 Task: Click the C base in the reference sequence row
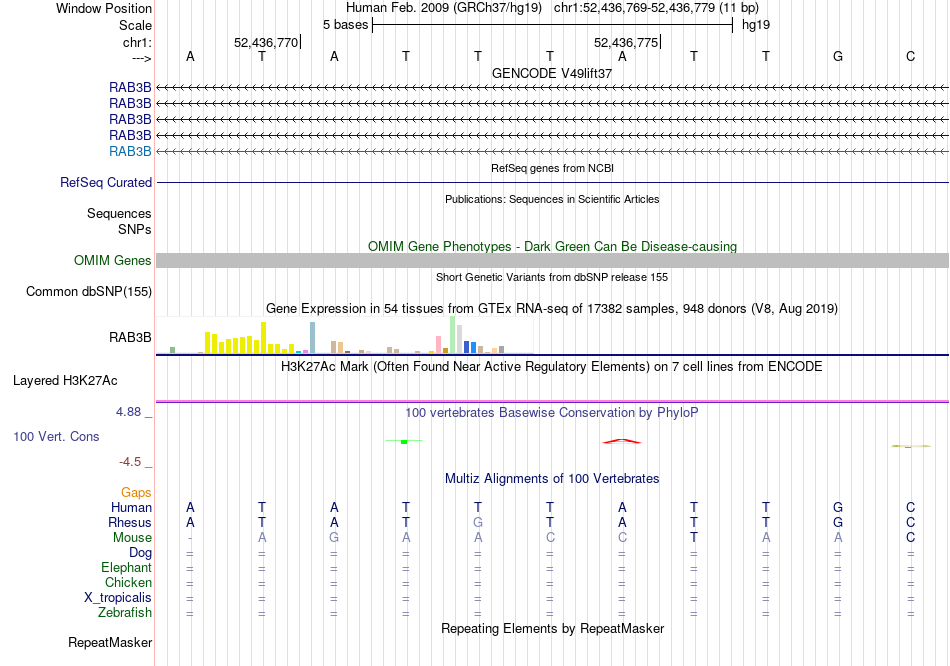[x=910, y=56]
